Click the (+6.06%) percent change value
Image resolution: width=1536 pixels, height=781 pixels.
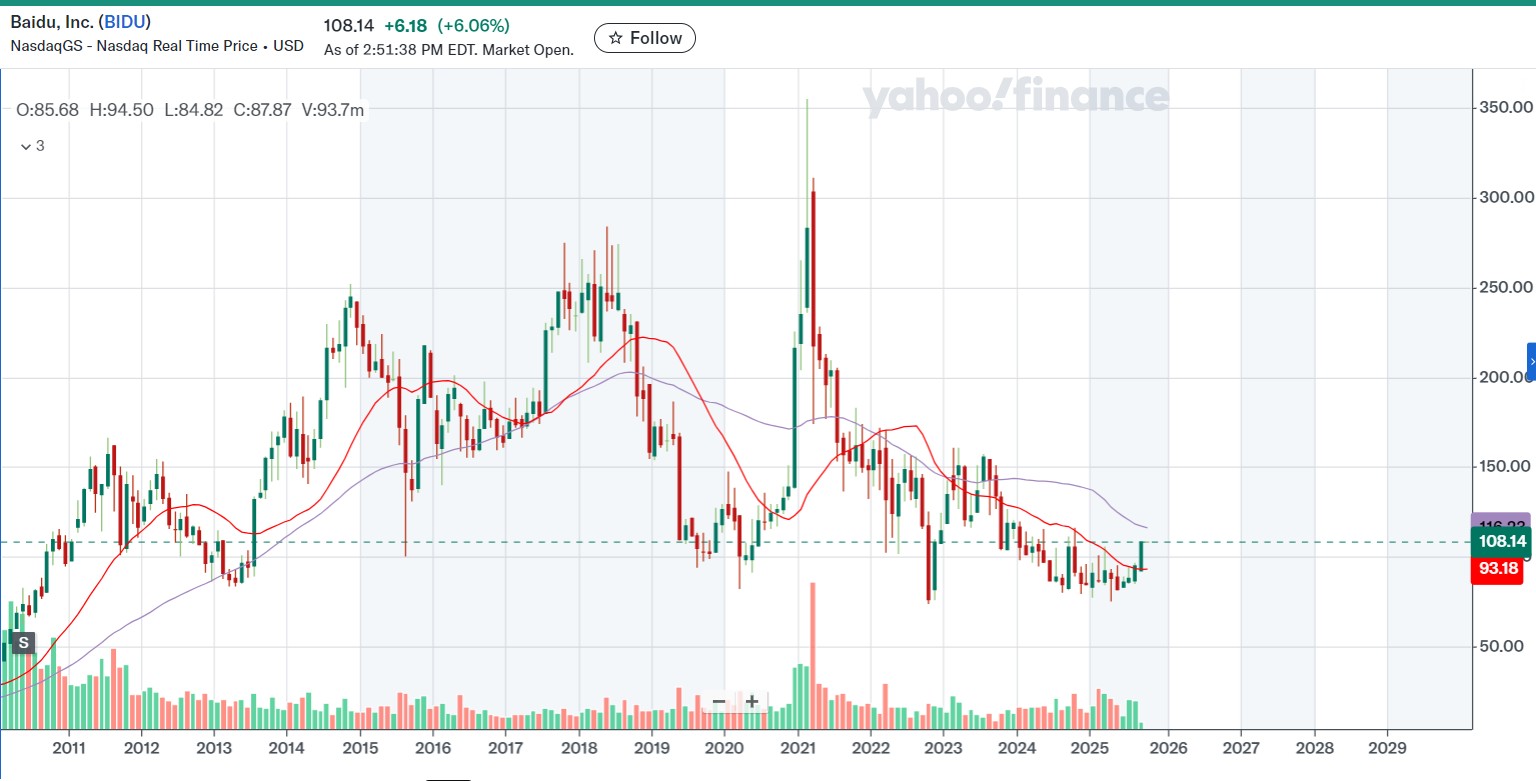pos(473,25)
